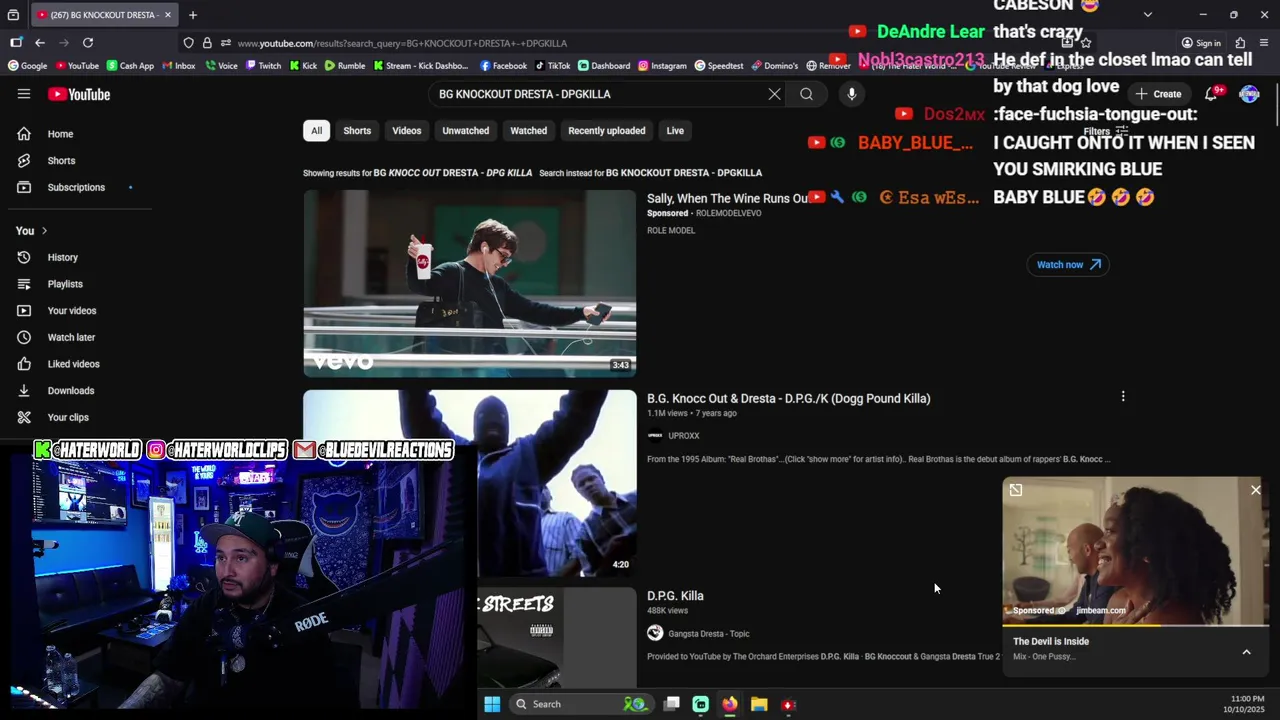Image resolution: width=1280 pixels, height=720 pixels.
Task: Select the Videos filter chip
Action: pyautogui.click(x=407, y=131)
